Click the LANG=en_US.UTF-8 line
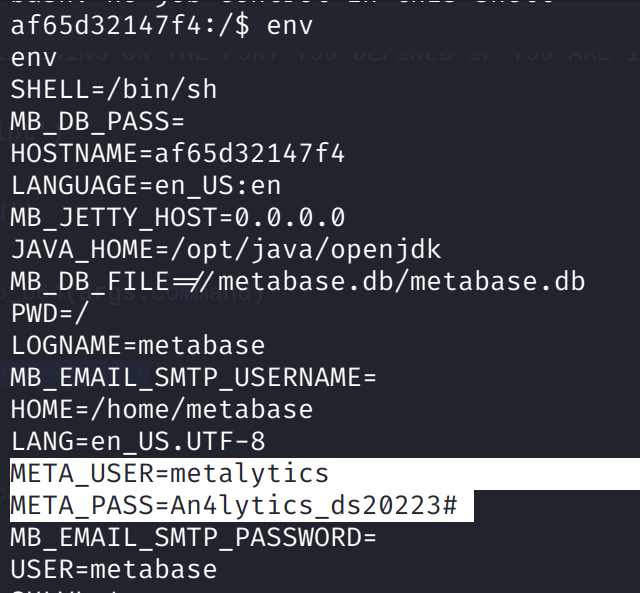Screen dimensions: 640x593 [x=137, y=441]
